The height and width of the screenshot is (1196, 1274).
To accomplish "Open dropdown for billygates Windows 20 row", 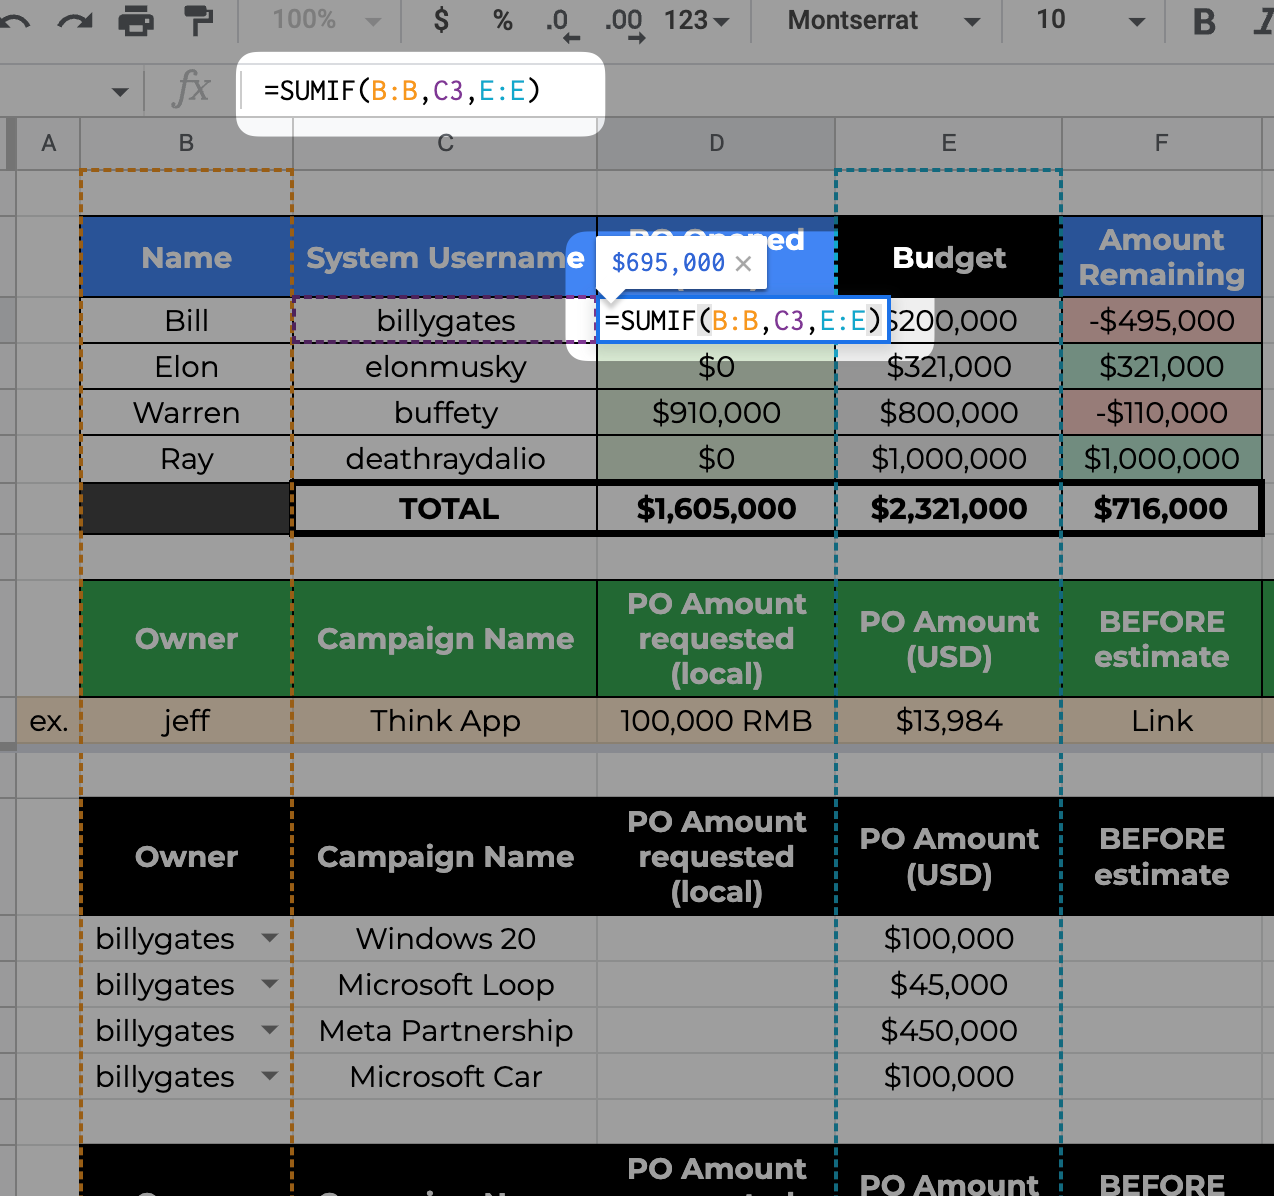I will click(269, 938).
